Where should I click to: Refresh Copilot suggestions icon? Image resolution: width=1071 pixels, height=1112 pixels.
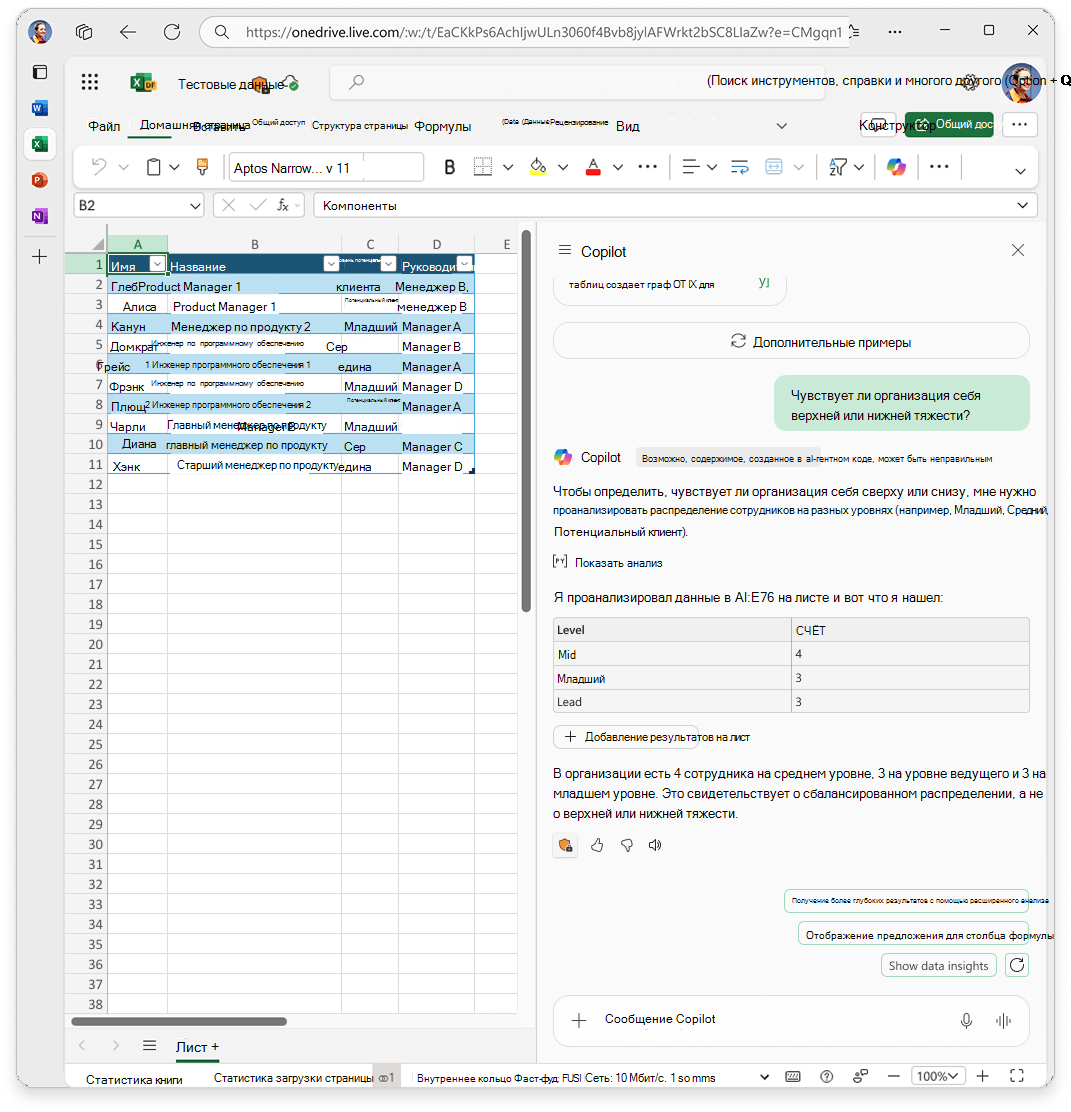pyautogui.click(x=1017, y=965)
